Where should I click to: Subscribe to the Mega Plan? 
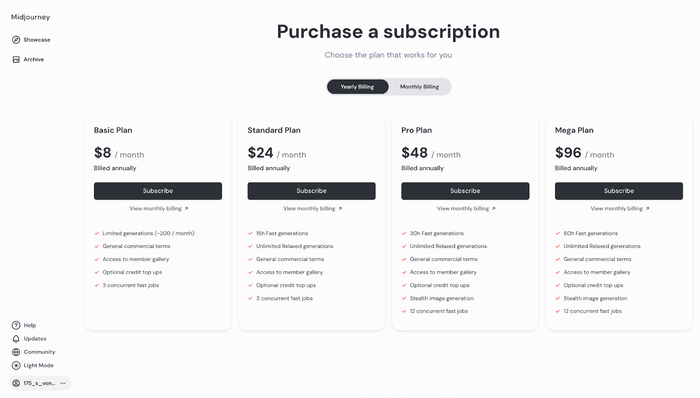pos(619,191)
